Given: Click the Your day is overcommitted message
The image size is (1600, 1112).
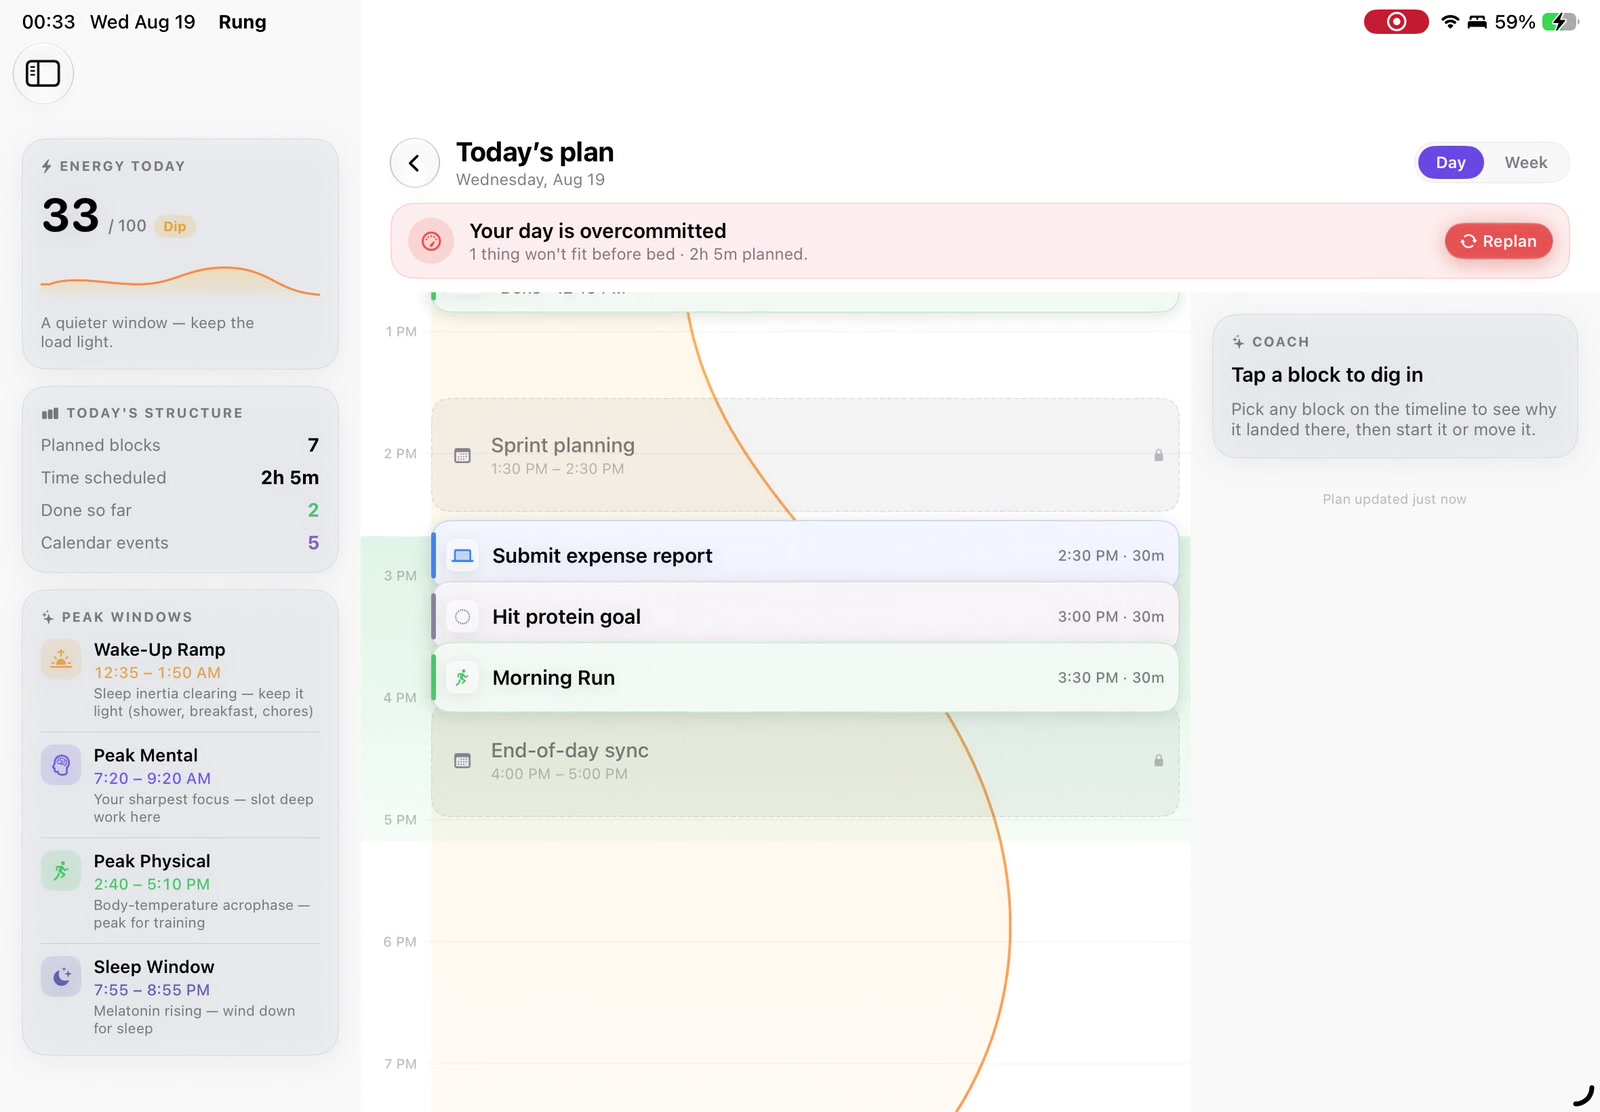Looking at the screenshot, I should coord(598,231).
